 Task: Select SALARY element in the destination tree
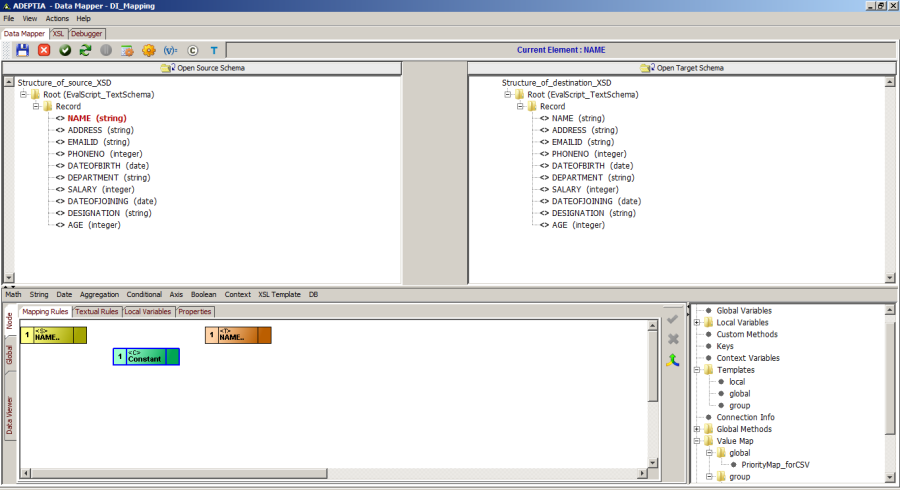tap(568, 189)
